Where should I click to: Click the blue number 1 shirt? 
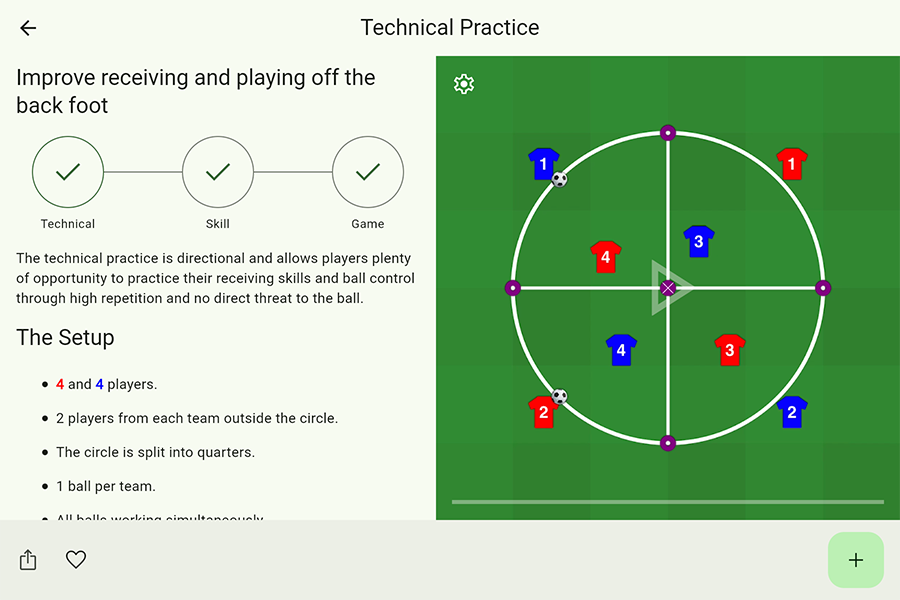[x=543, y=163]
